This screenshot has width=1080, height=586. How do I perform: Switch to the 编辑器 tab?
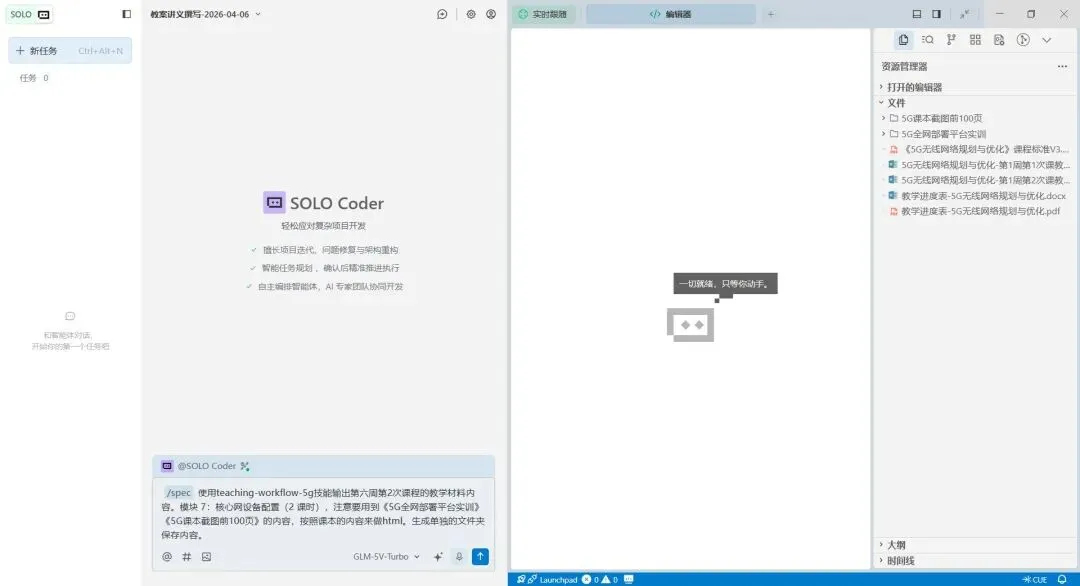pos(670,14)
